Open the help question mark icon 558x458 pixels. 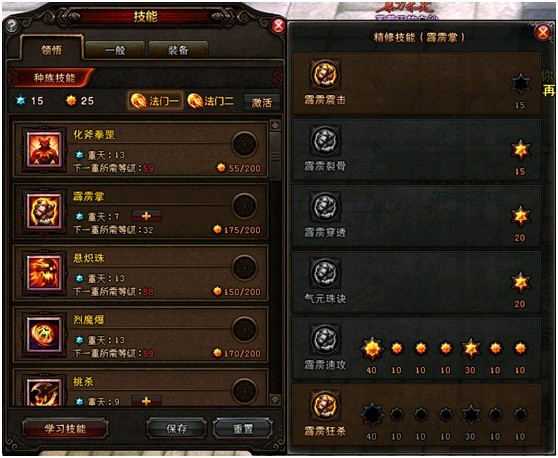(x=12, y=26)
